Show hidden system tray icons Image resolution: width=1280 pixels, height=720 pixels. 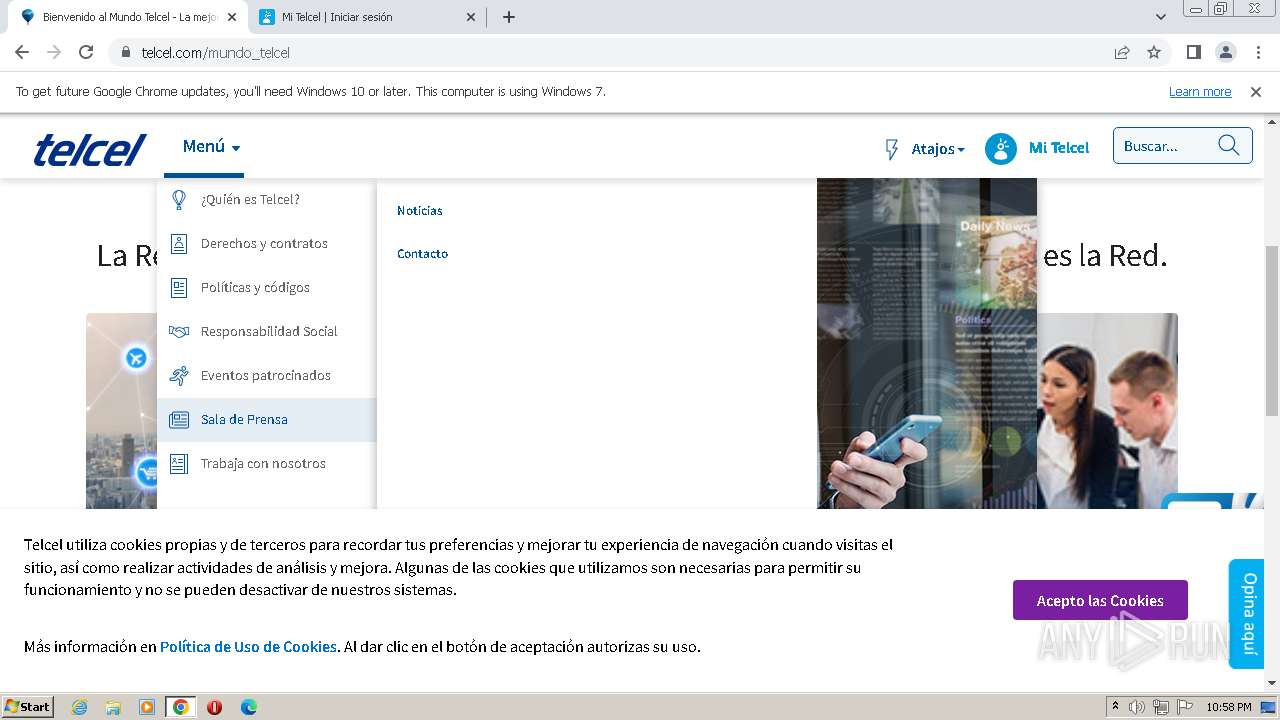coord(1115,707)
